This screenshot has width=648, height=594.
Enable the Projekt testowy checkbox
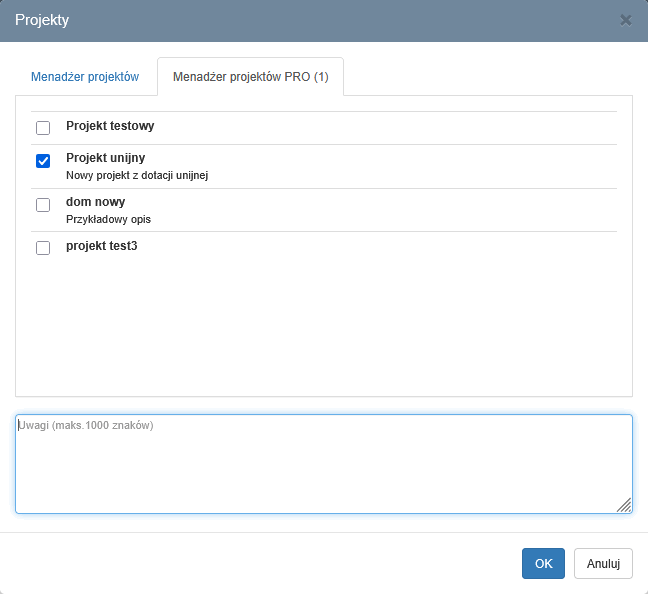(43, 128)
